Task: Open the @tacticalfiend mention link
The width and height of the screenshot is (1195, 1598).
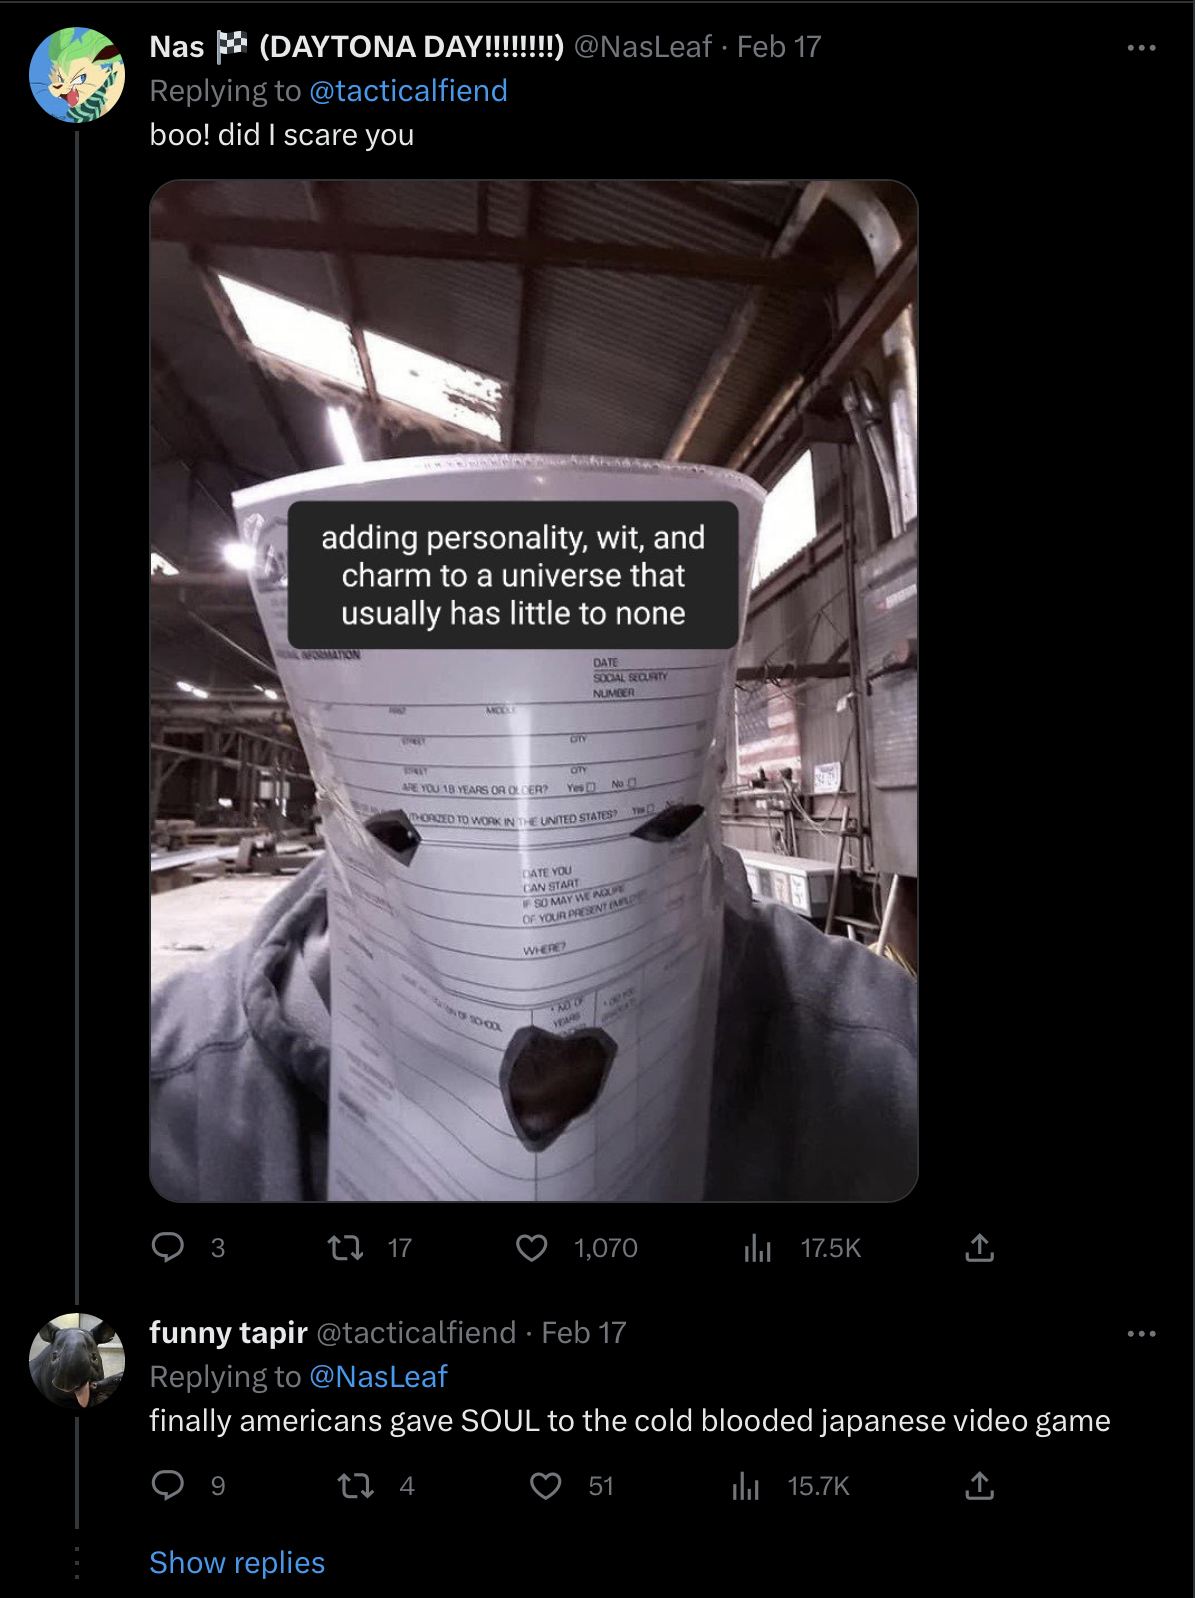Action: click(408, 91)
